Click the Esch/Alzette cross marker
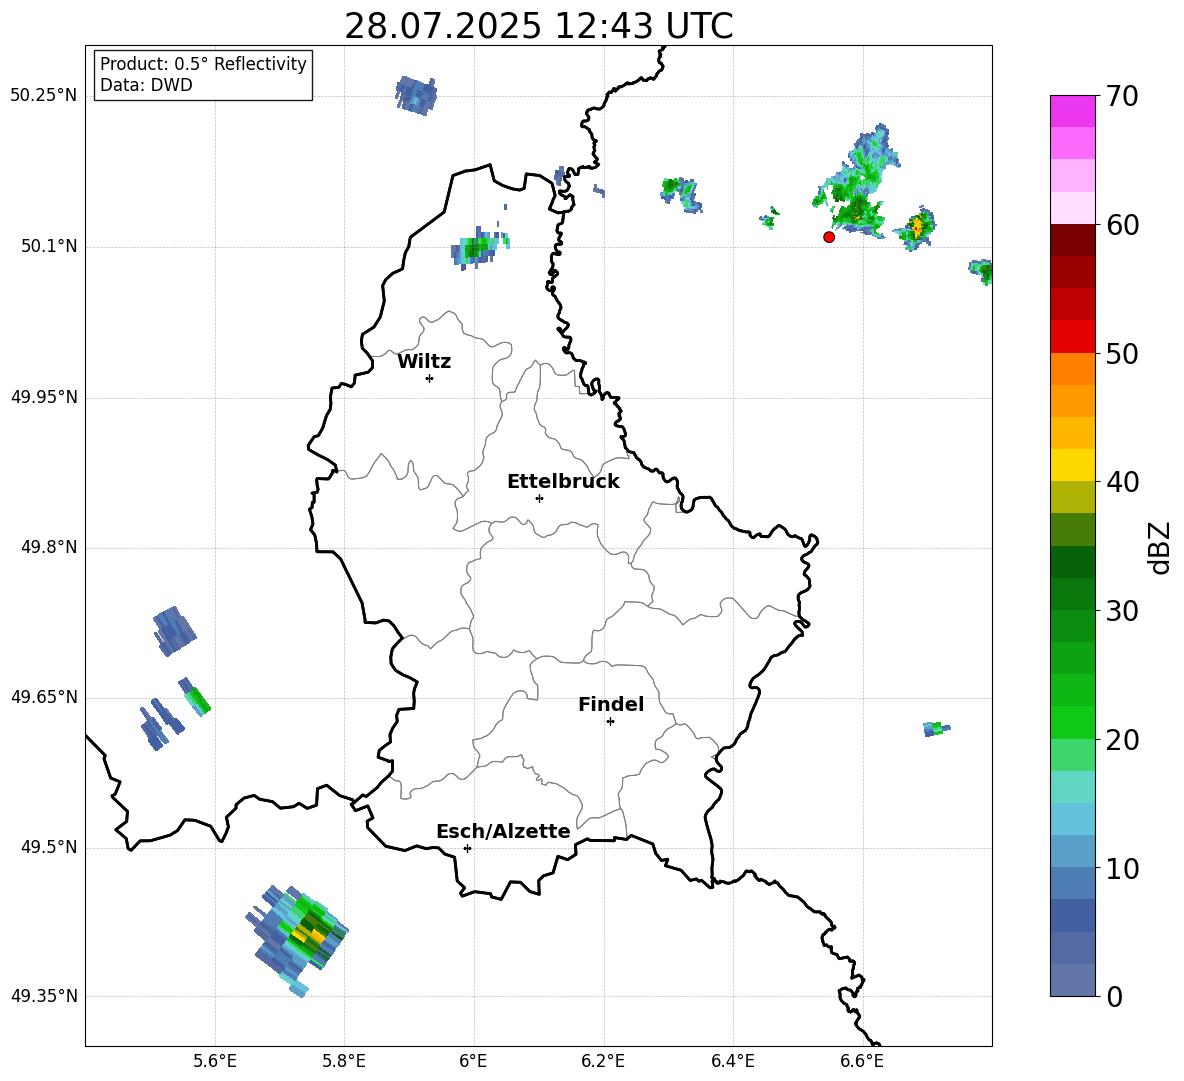The image size is (1184, 1081). pos(467,848)
